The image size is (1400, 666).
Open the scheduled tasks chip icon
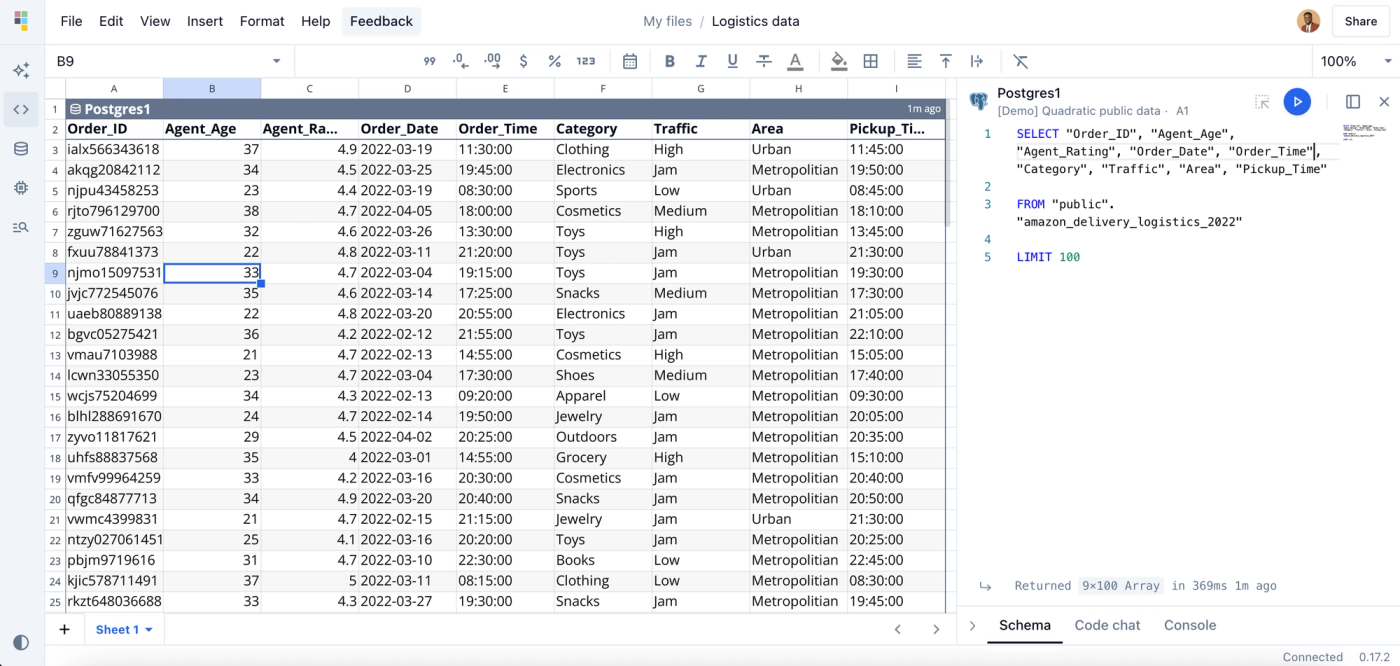pyautogui.click(x=21, y=188)
